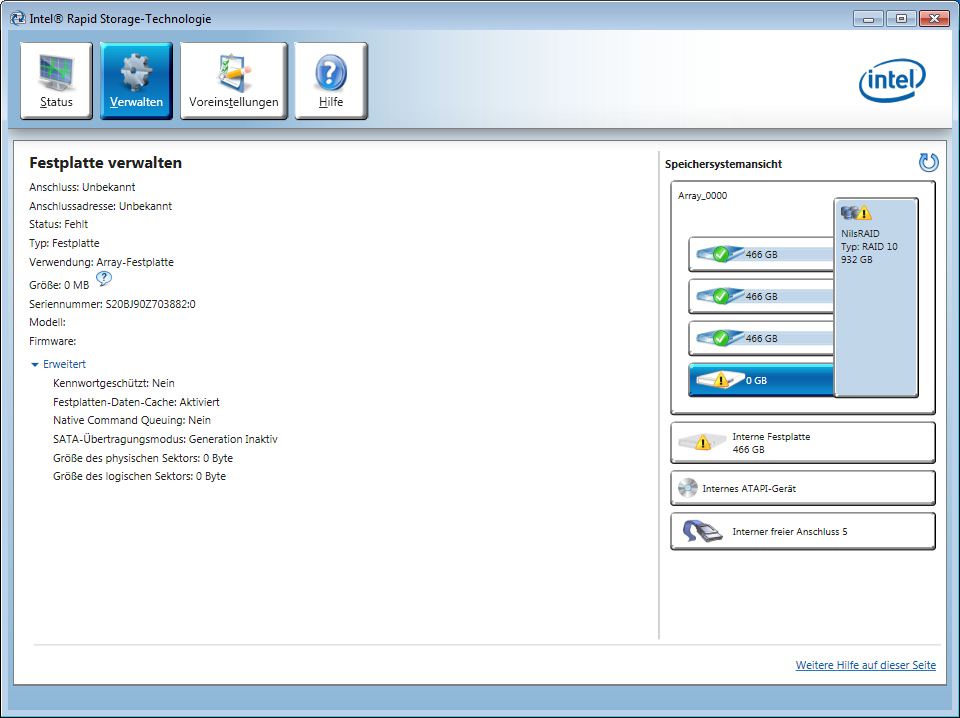Click the warning icon on the 0 GB disk
960x718 pixels.
point(721,380)
